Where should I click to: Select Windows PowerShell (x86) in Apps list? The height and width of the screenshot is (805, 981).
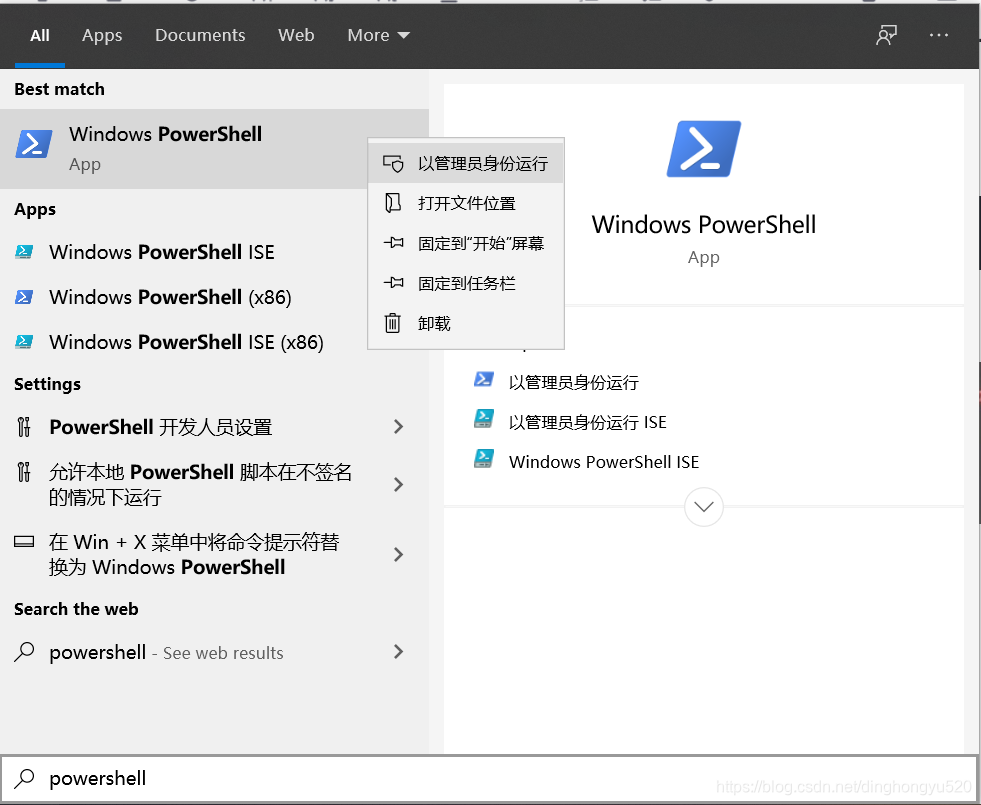pos(215,297)
